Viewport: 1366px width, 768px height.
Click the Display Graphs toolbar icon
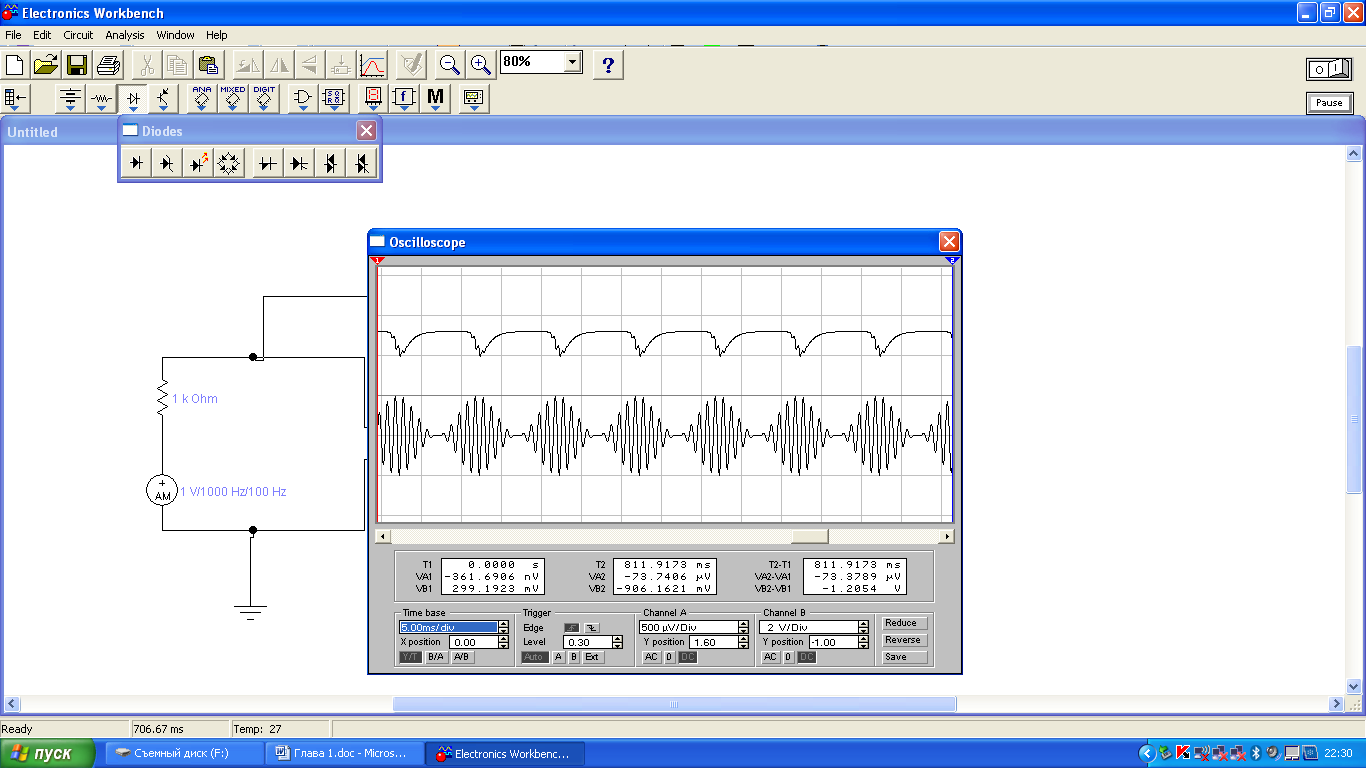coord(372,66)
